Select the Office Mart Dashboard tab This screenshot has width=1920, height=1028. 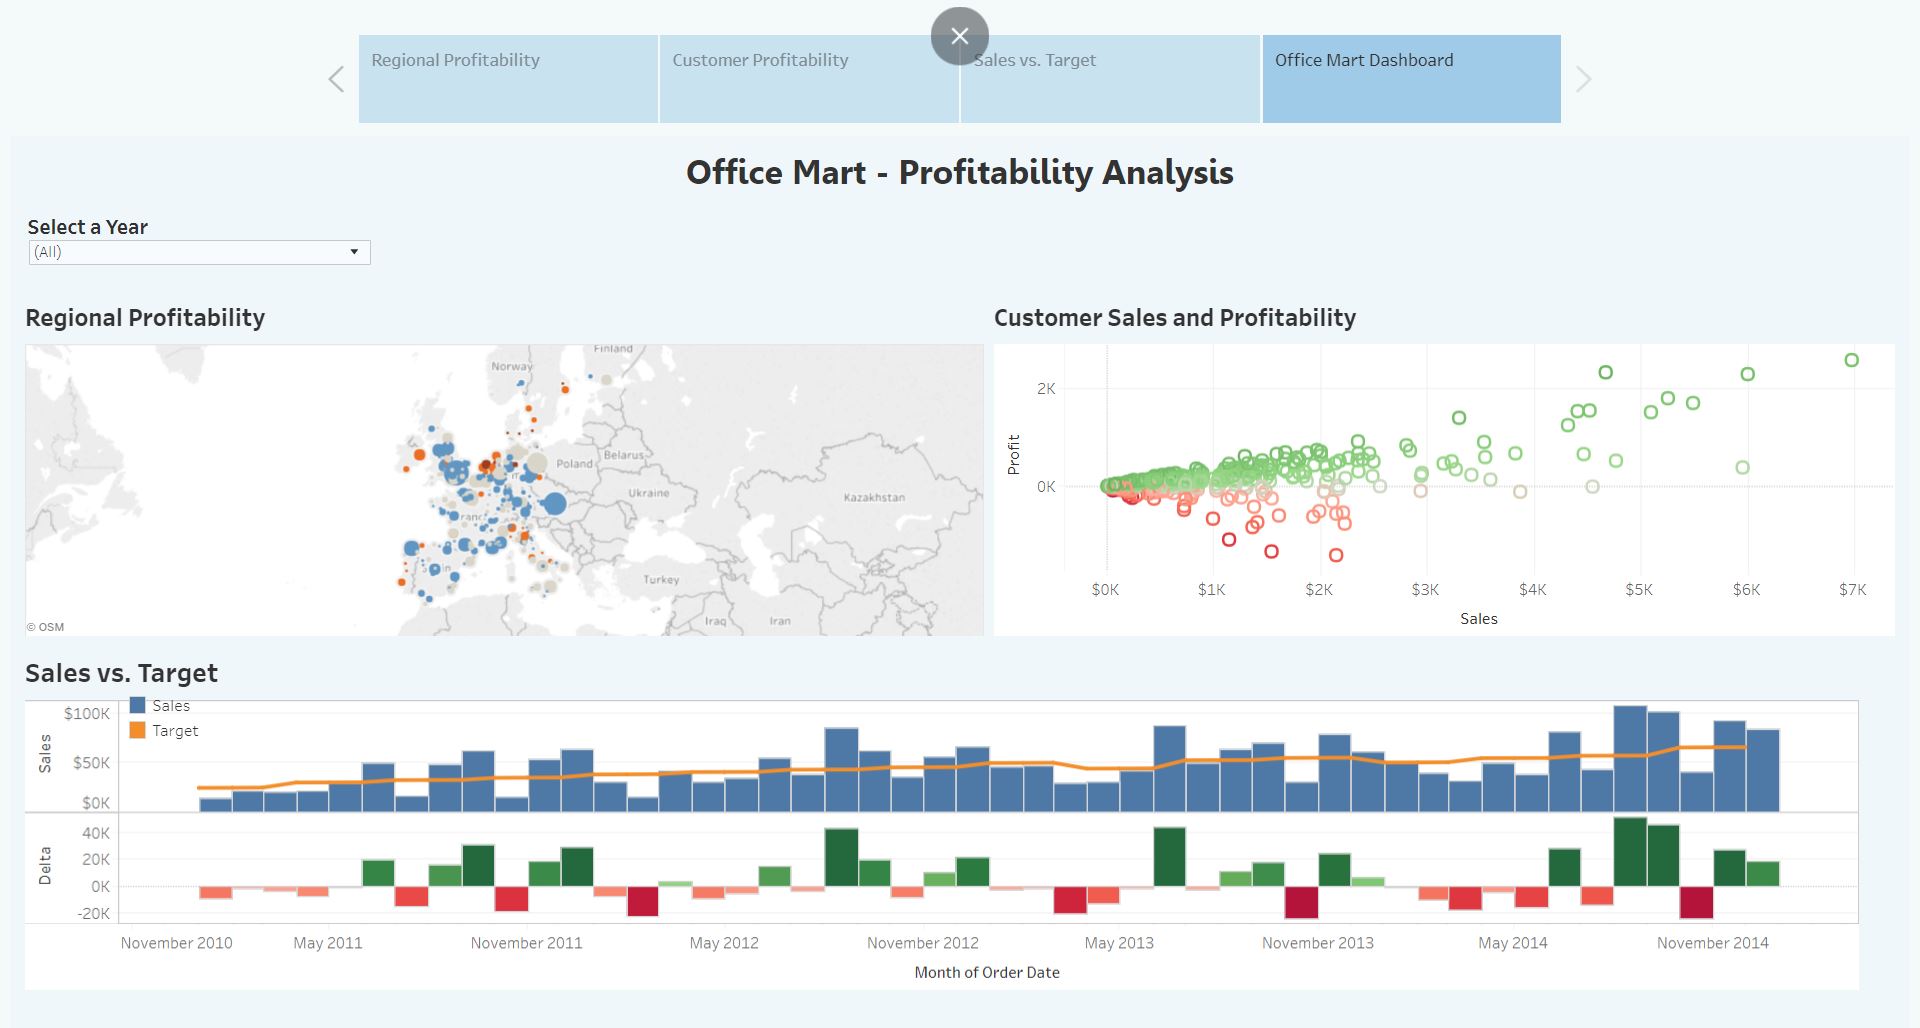(1411, 79)
